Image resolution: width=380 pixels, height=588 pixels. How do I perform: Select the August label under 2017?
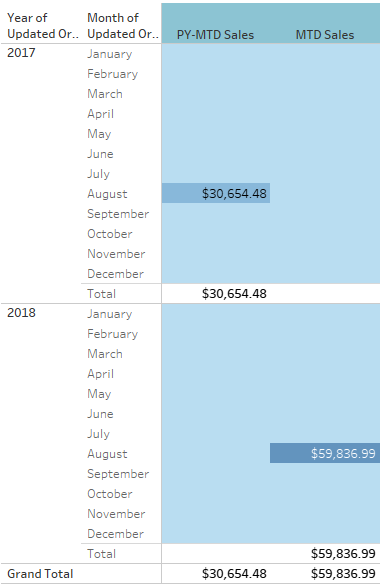(107, 194)
